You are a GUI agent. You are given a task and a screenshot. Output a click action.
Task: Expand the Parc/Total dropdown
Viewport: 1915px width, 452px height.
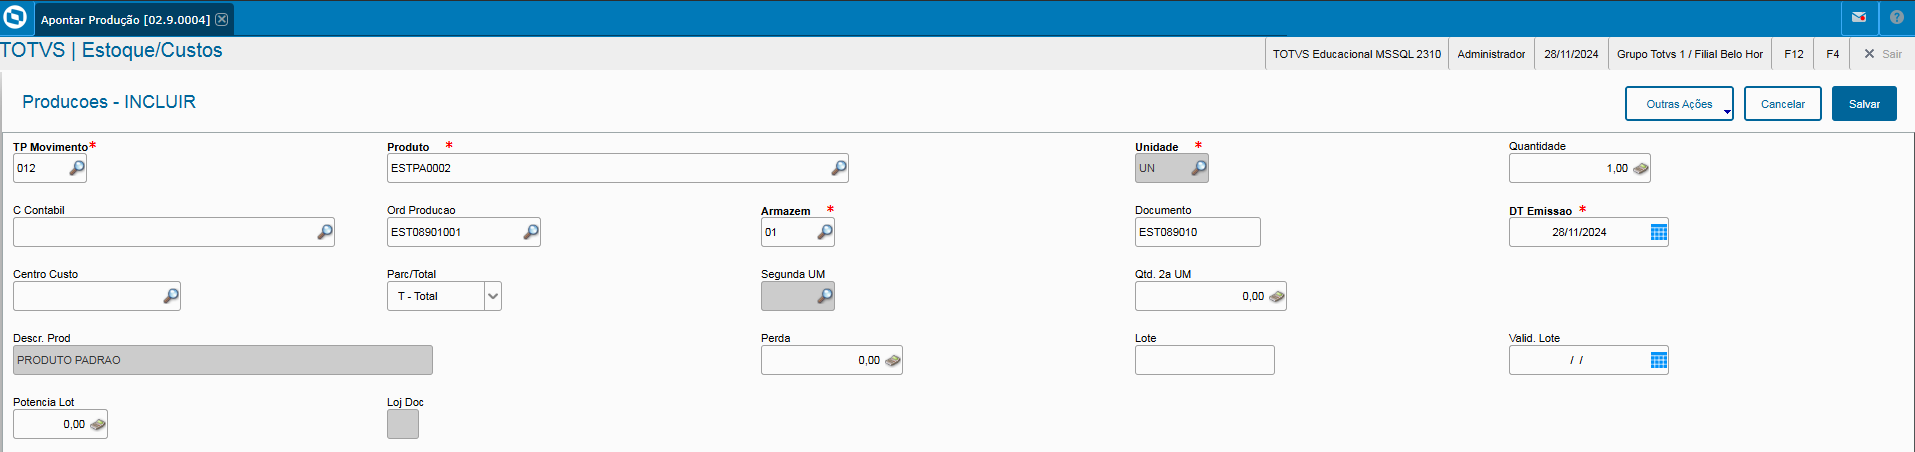pos(492,296)
